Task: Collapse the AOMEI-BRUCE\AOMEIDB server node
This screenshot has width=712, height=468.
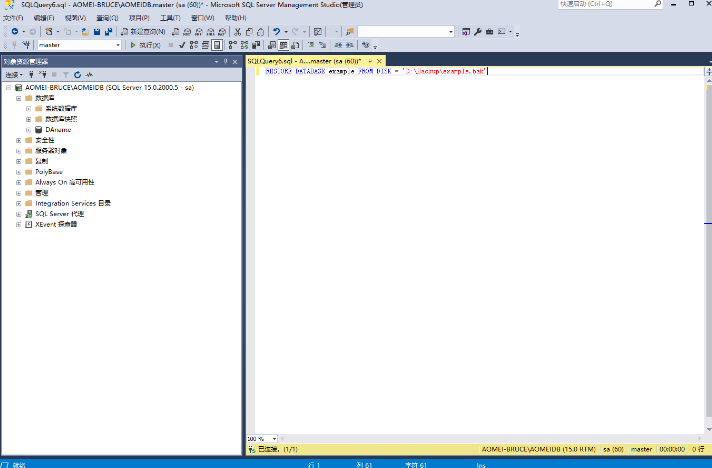Action: point(7,87)
